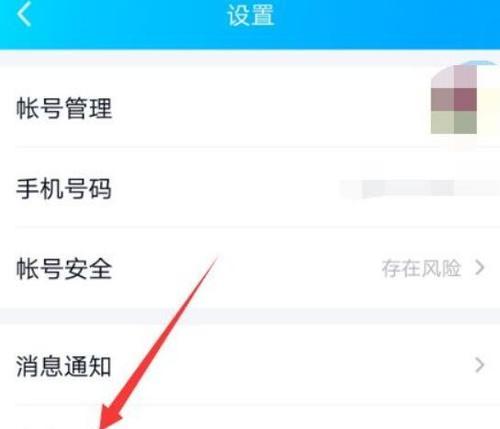This screenshot has width=500, height=429.
Task: Open the 手机号码 phone number entry
Action: 250,188
